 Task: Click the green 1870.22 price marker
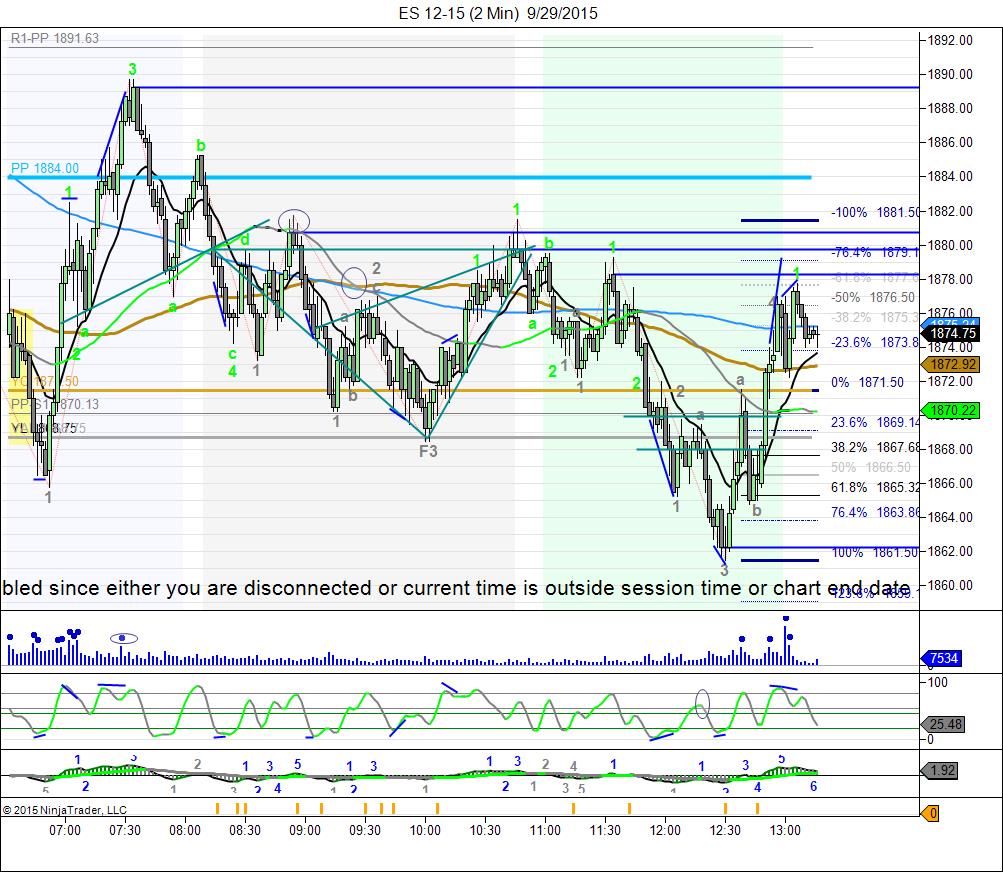click(953, 410)
